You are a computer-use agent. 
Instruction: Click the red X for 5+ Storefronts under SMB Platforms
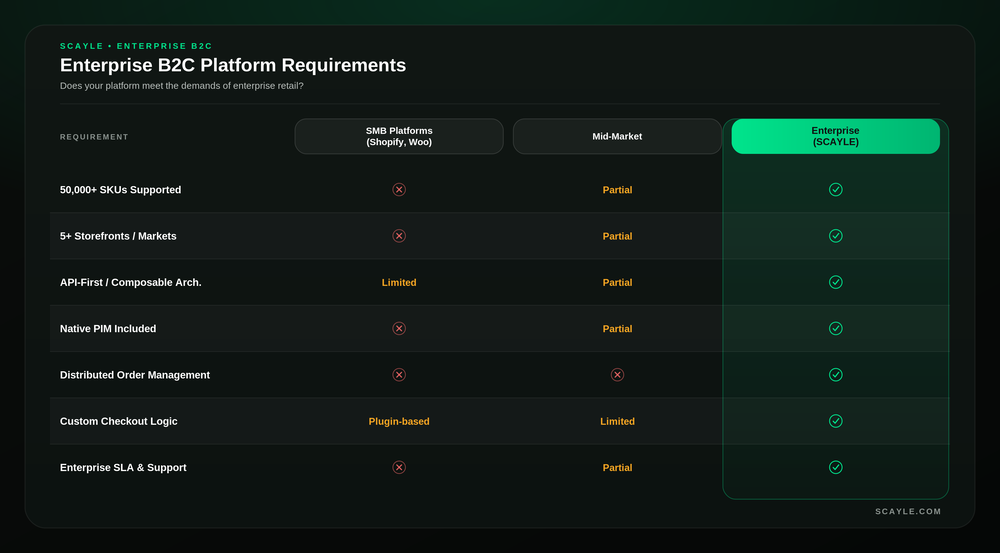tap(399, 236)
